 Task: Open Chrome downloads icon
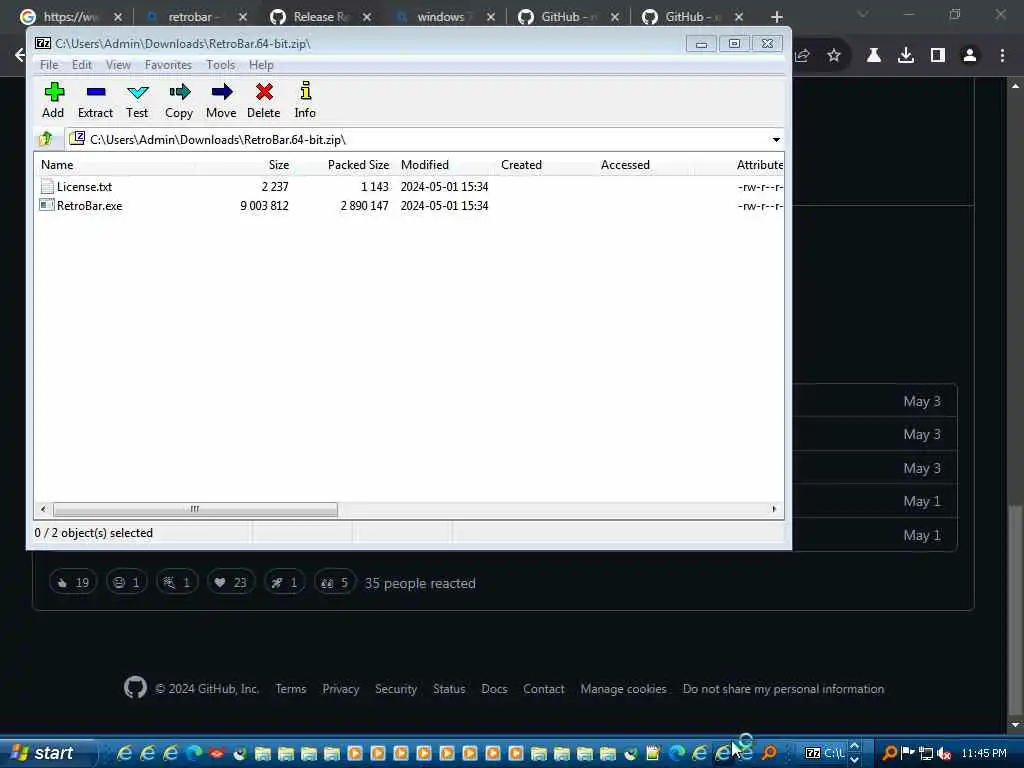[x=906, y=56]
